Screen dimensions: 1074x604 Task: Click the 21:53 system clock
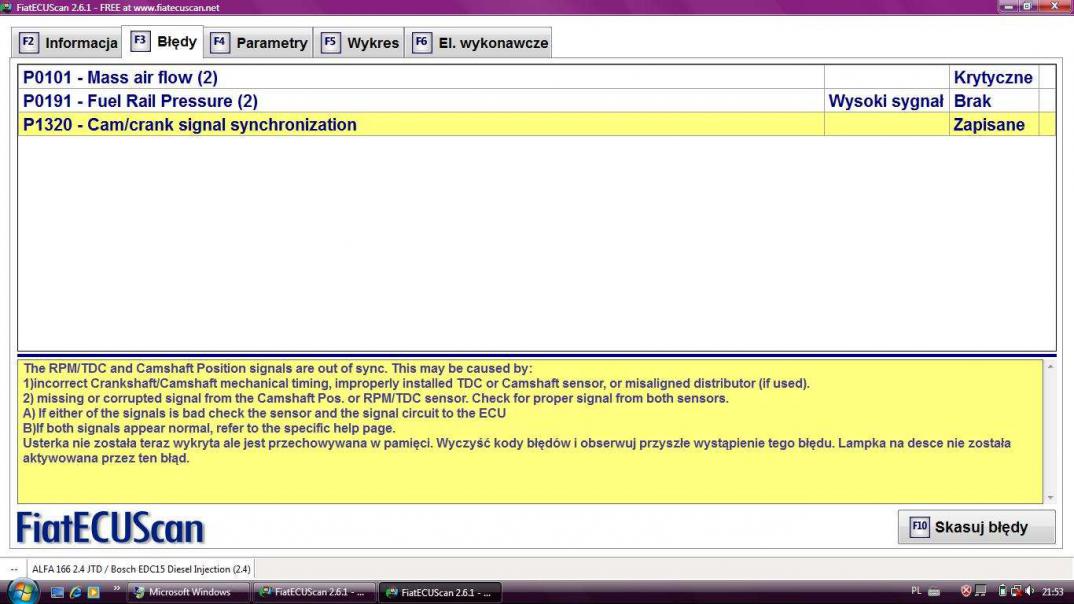pos(1053,592)
